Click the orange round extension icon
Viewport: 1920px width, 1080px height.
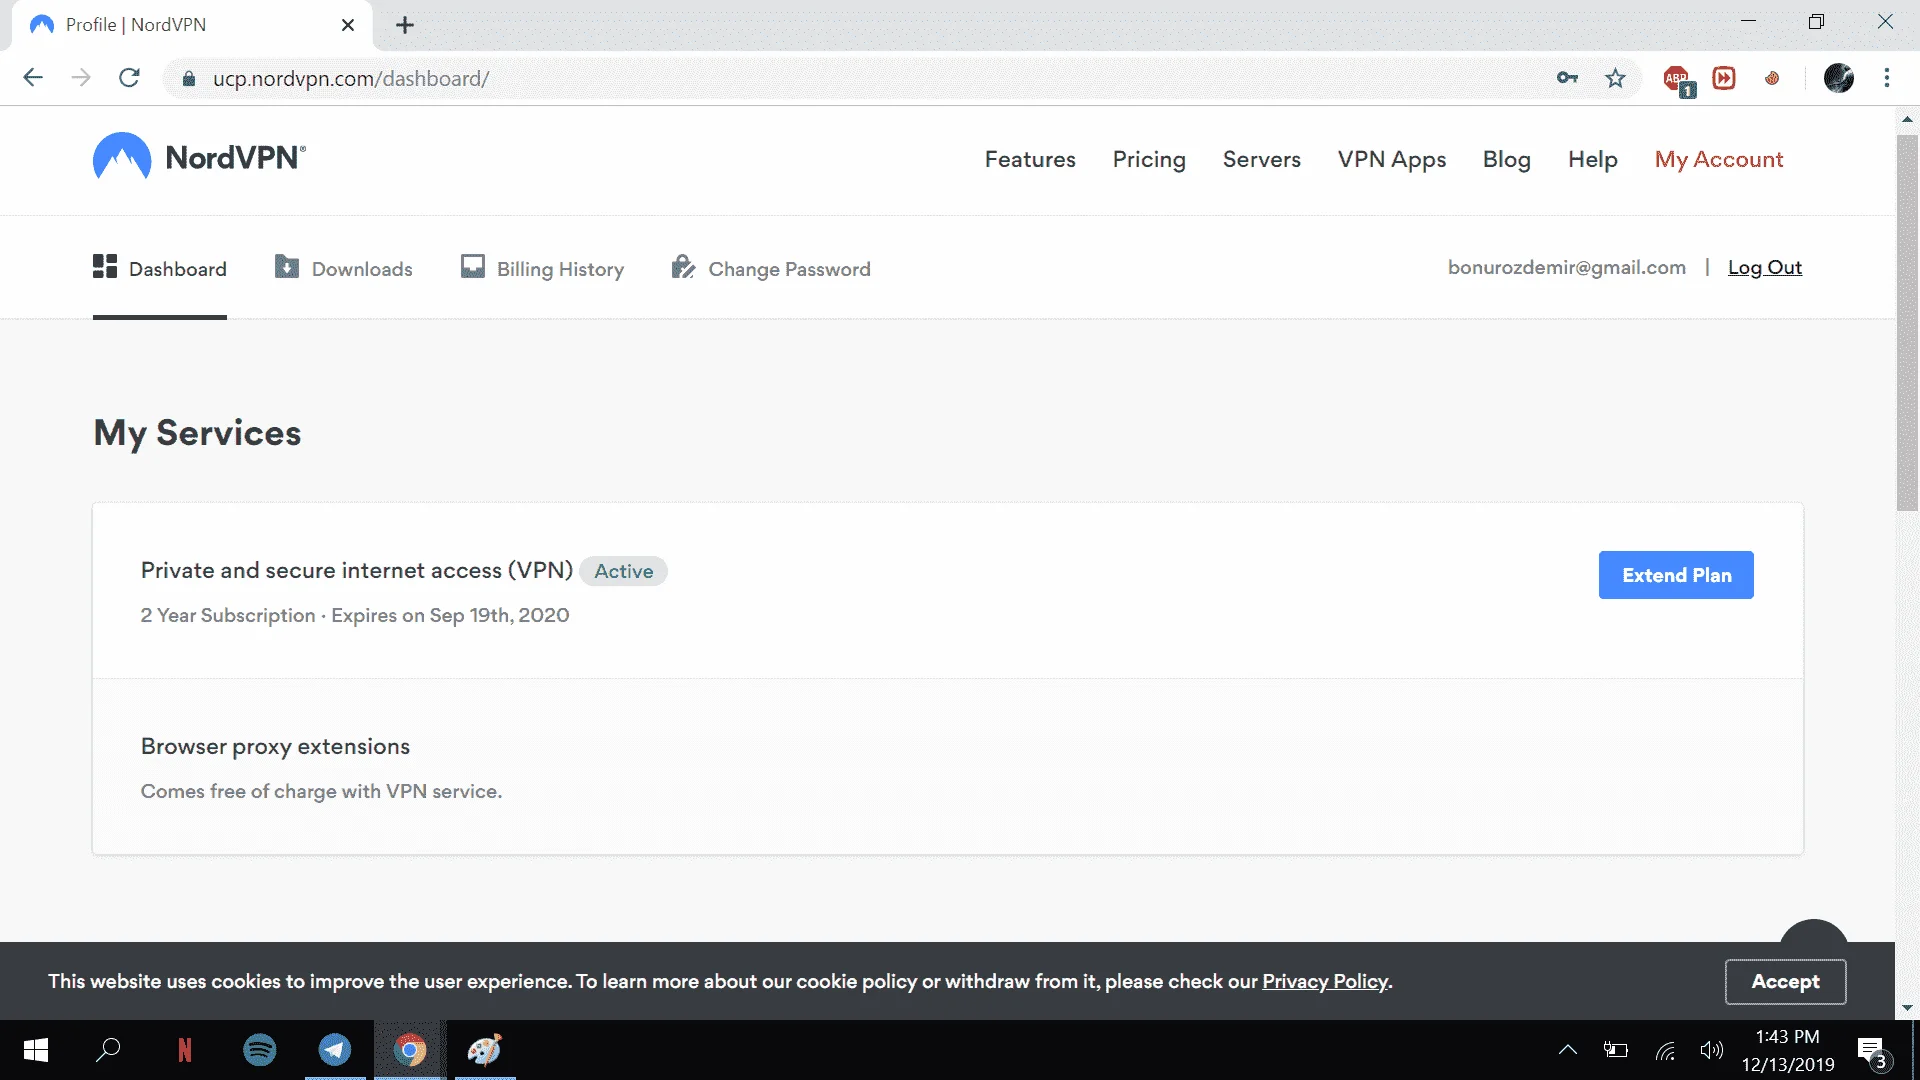tap(1772, 78)
